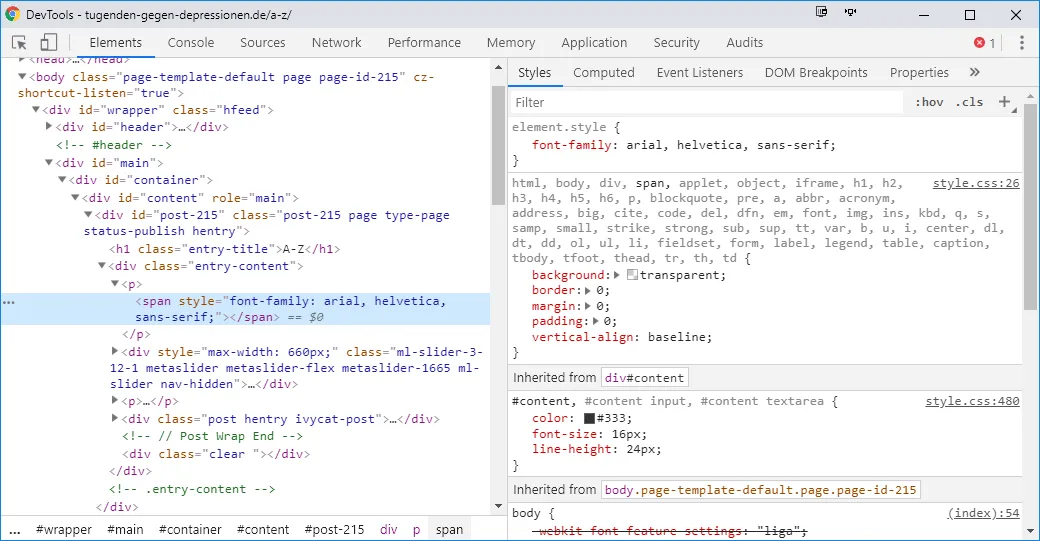Image resolution: width=1040 pixels, height=541 pixels.
Task: Open the style.css:480 source link
Action: 972,401
